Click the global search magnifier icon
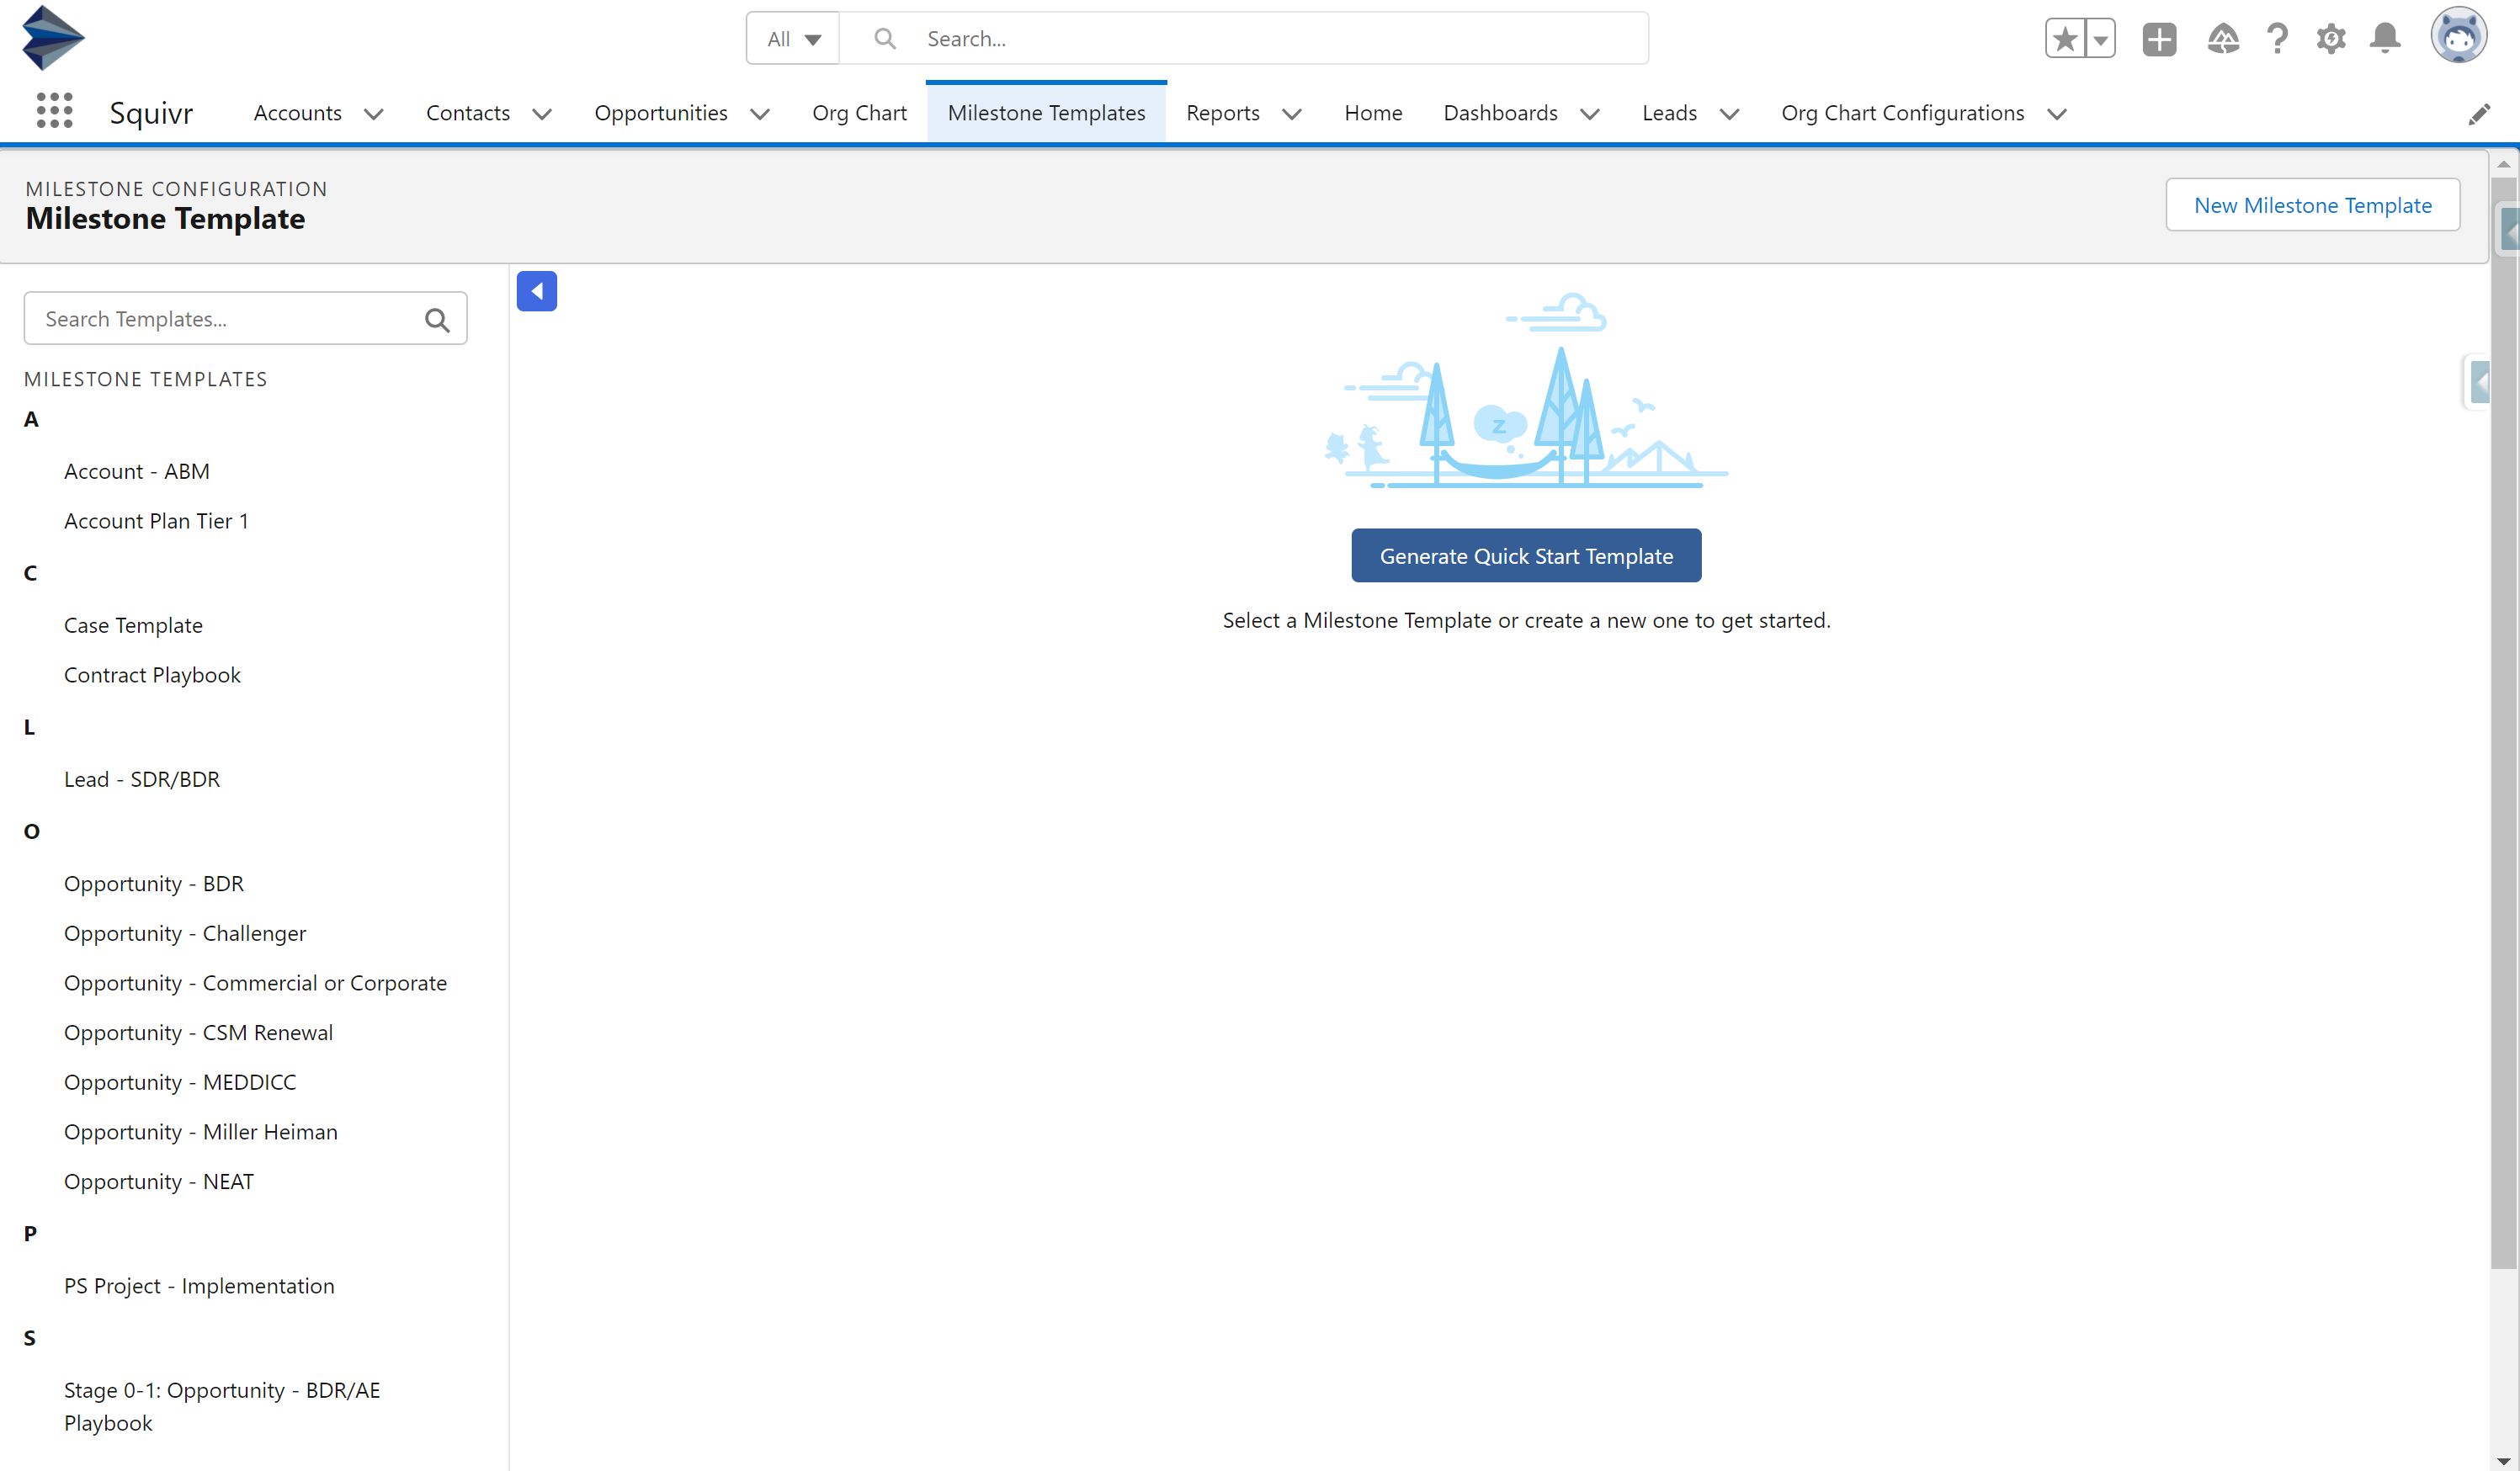Screen dimensions: 2520x1471 point(884,39)
